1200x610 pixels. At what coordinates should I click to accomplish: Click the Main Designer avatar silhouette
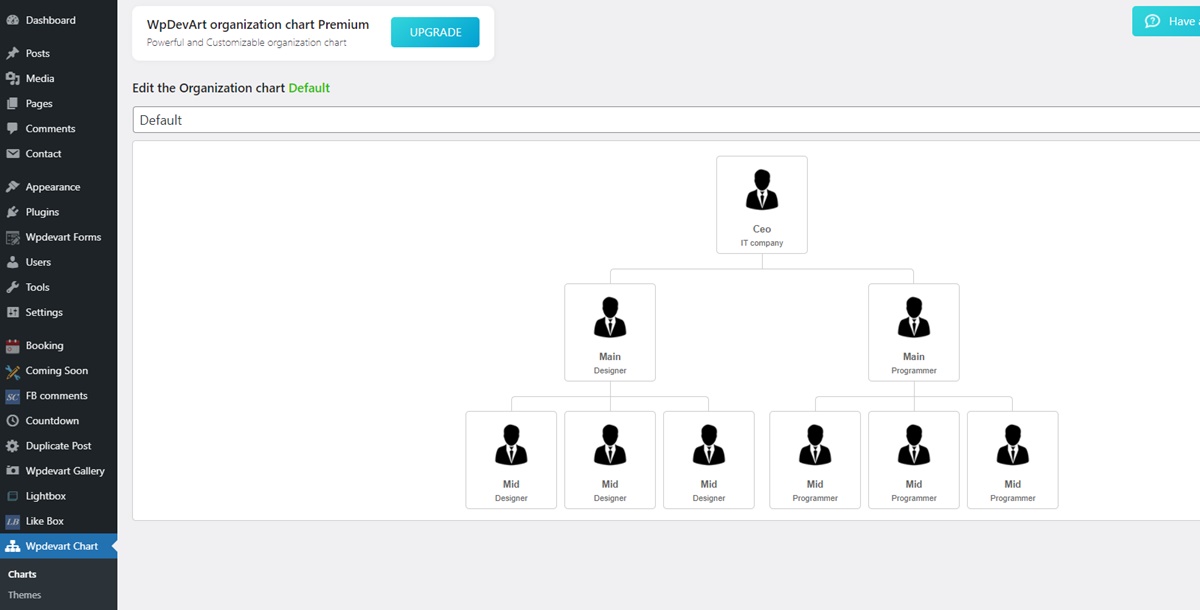[610, 317]
